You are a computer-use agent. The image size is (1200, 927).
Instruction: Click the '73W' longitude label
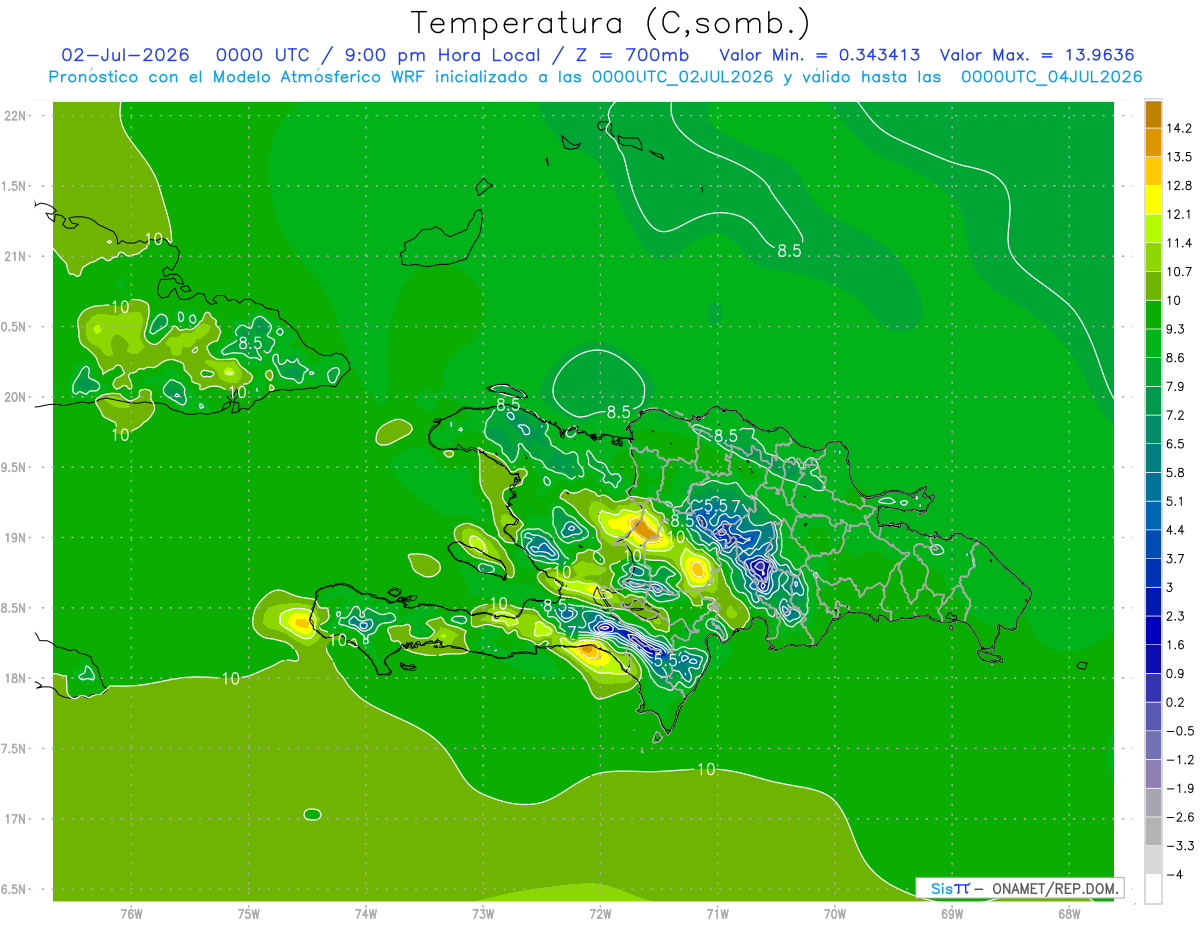(483, 913)
